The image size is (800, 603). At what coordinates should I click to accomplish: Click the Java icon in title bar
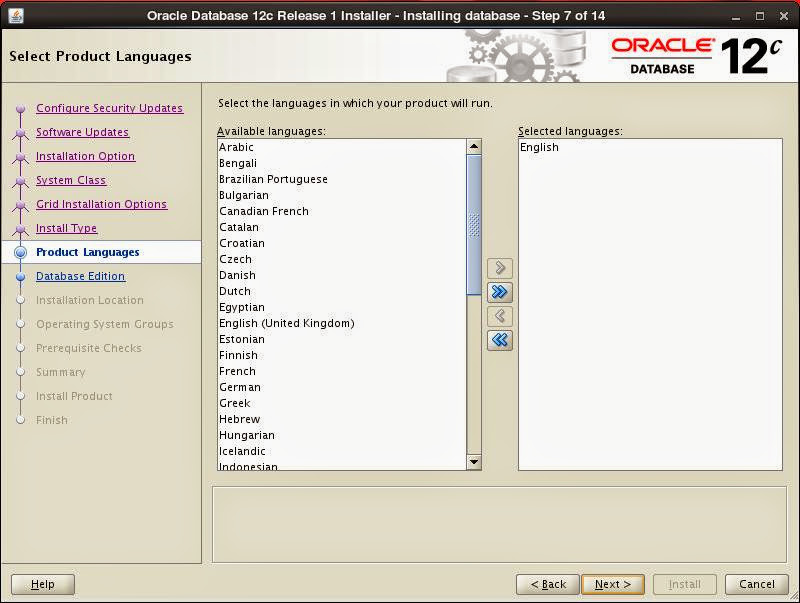tap(16, 16)
